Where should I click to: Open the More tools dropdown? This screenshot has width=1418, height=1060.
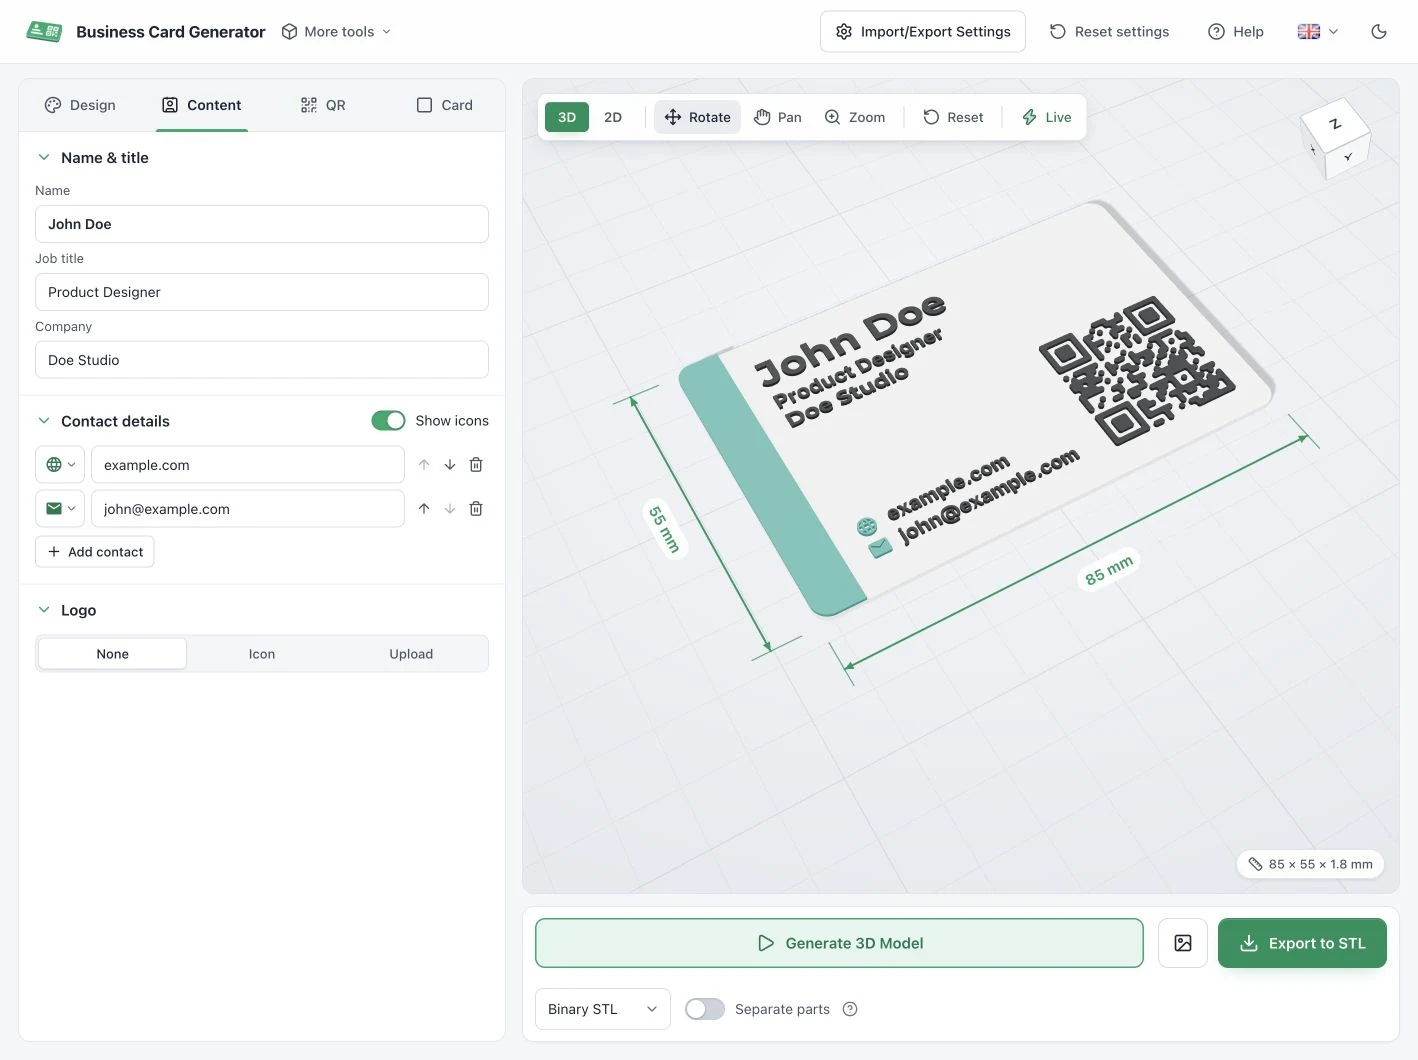tap(337, 32)
